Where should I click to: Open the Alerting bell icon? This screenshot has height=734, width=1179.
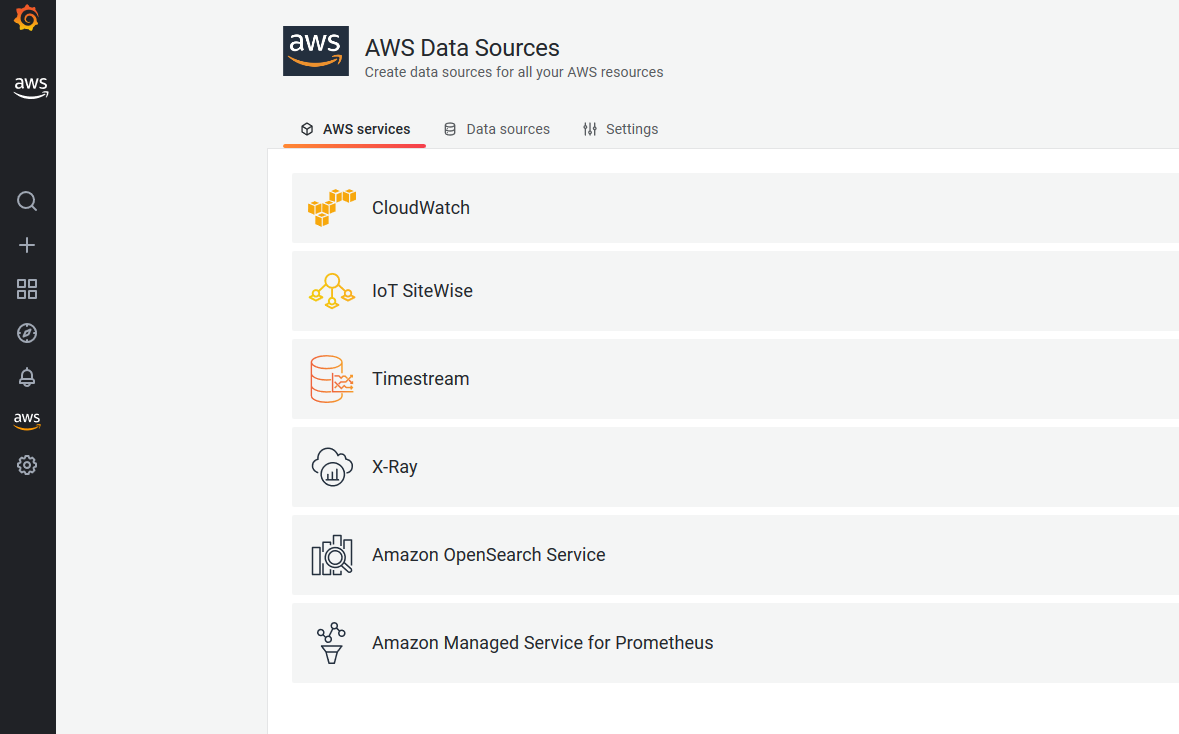point(27,377)
